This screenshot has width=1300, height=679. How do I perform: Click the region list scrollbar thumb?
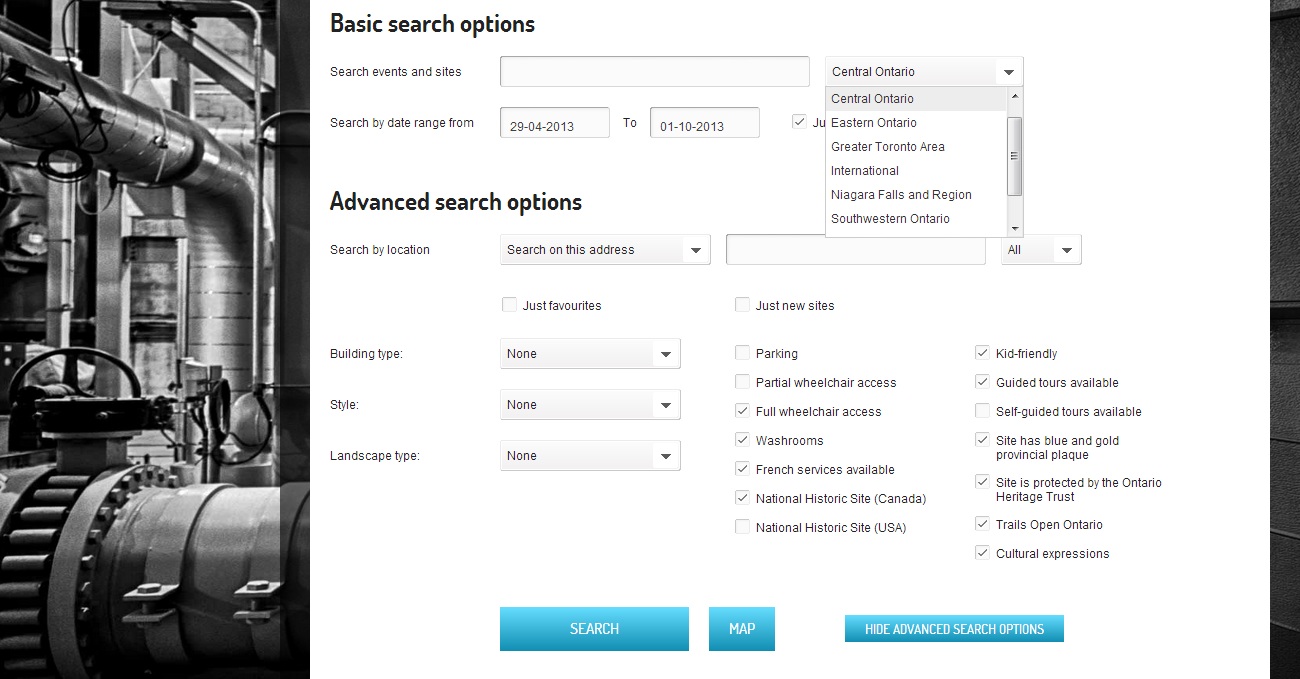(1014, 156)
